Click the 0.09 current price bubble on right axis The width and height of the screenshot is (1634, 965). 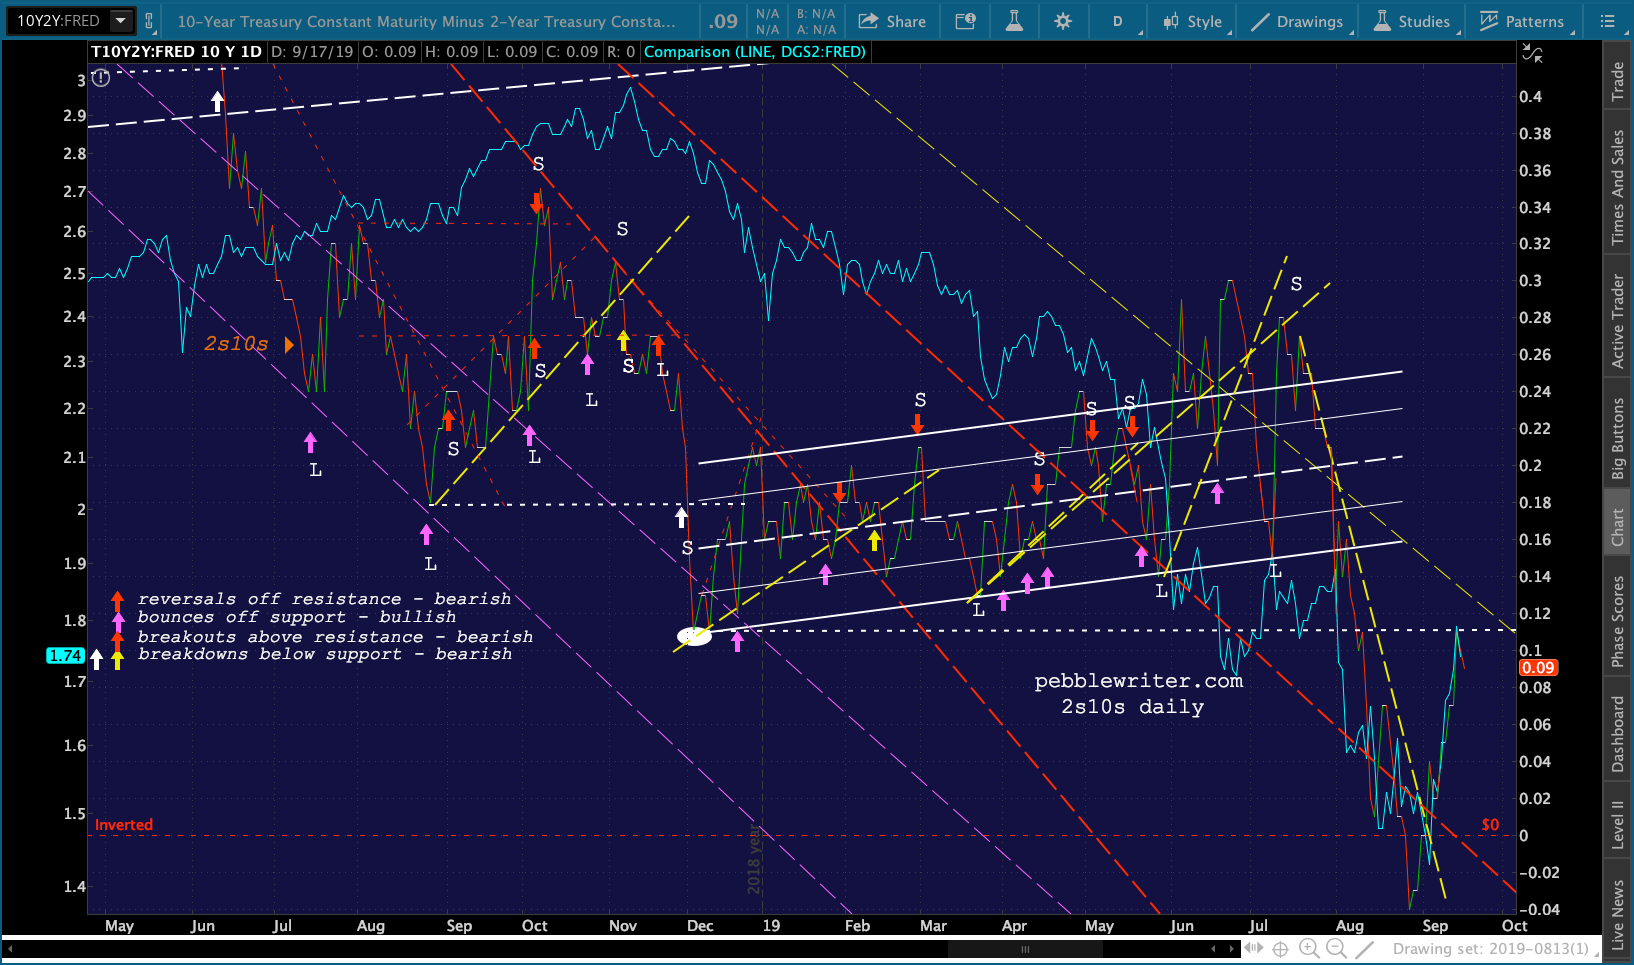pyautogui.click(x=1538, y=668)
